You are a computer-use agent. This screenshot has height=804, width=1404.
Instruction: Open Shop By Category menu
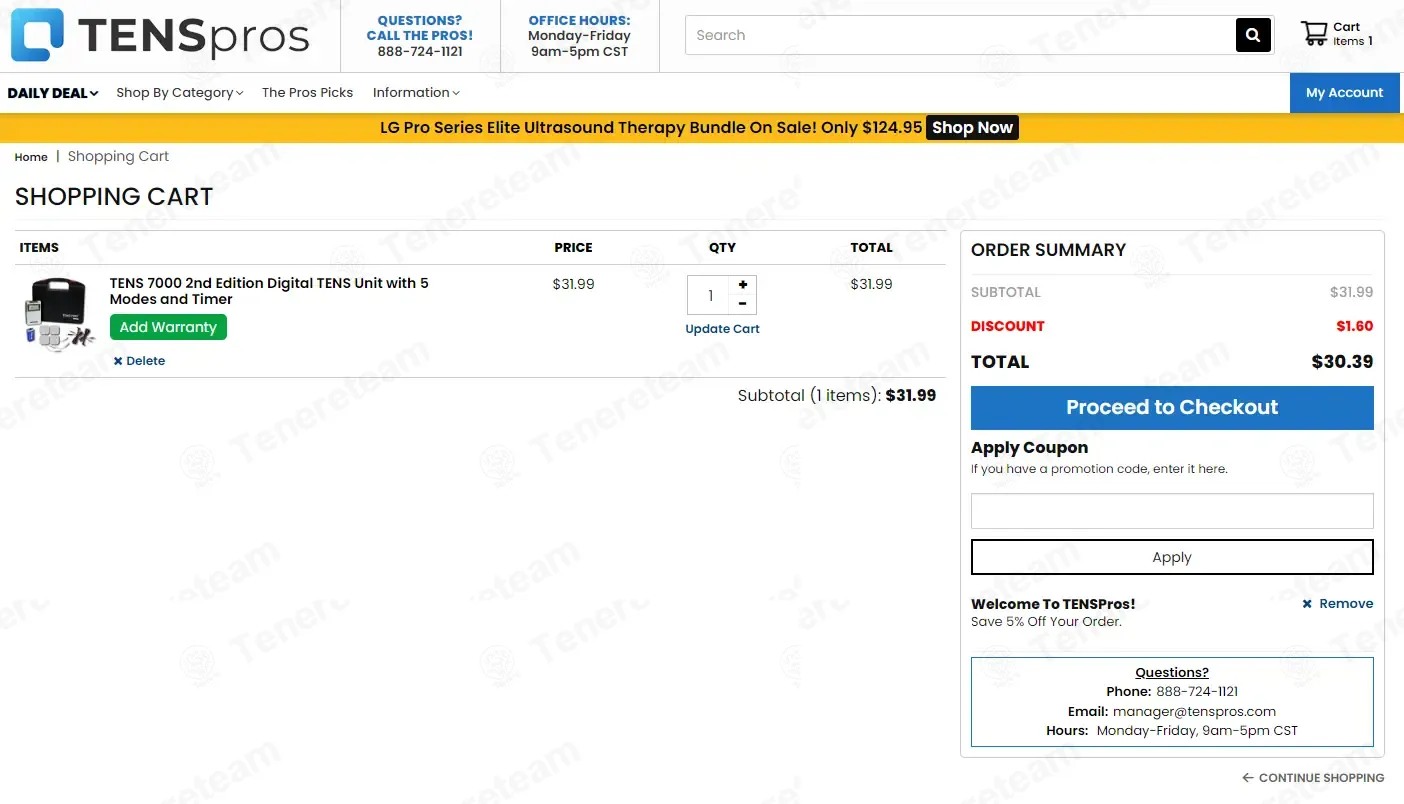point(179,93)
